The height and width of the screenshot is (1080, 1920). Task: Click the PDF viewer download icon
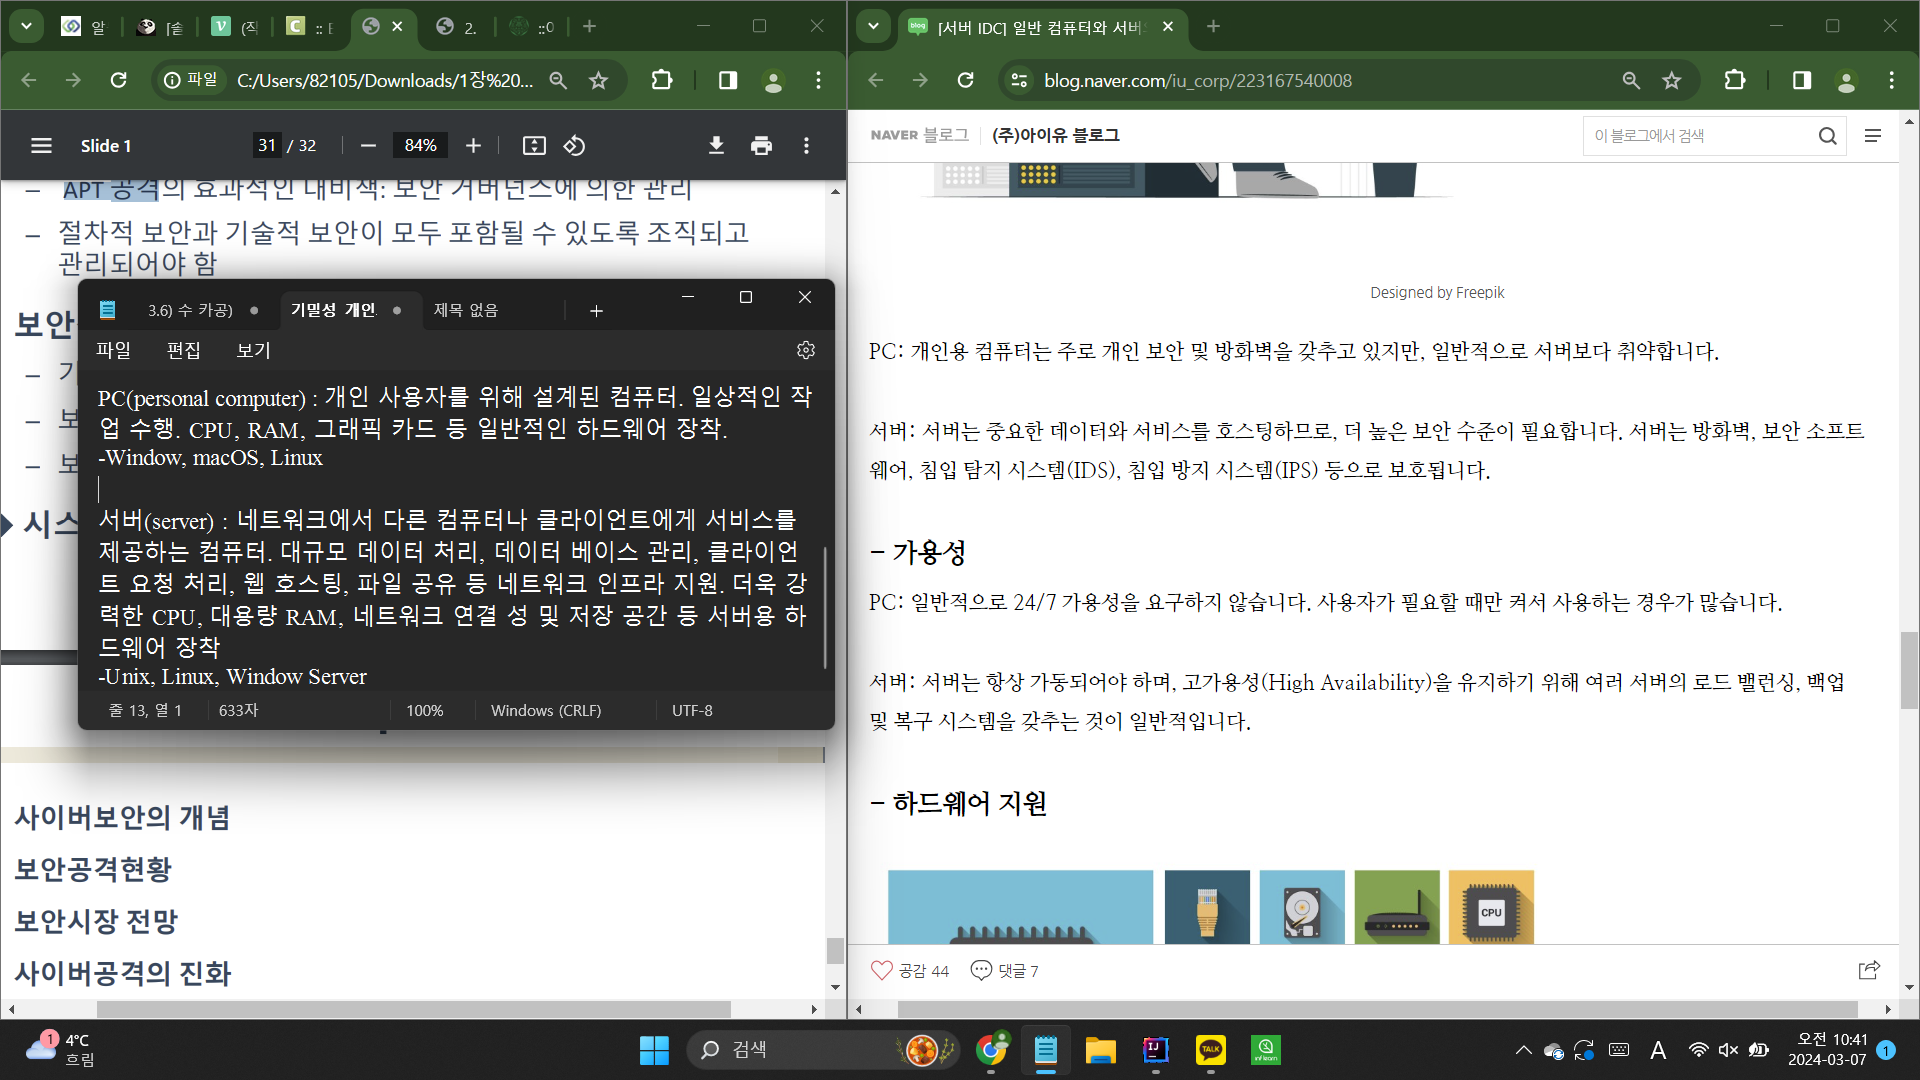pos(716,146)
